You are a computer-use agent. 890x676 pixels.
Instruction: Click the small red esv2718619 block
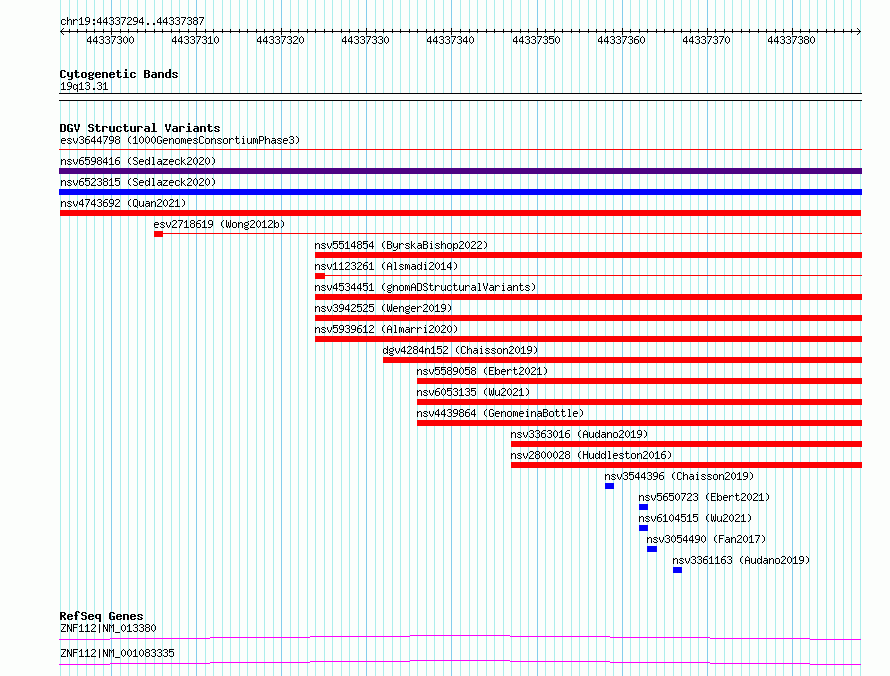[158, 234]
